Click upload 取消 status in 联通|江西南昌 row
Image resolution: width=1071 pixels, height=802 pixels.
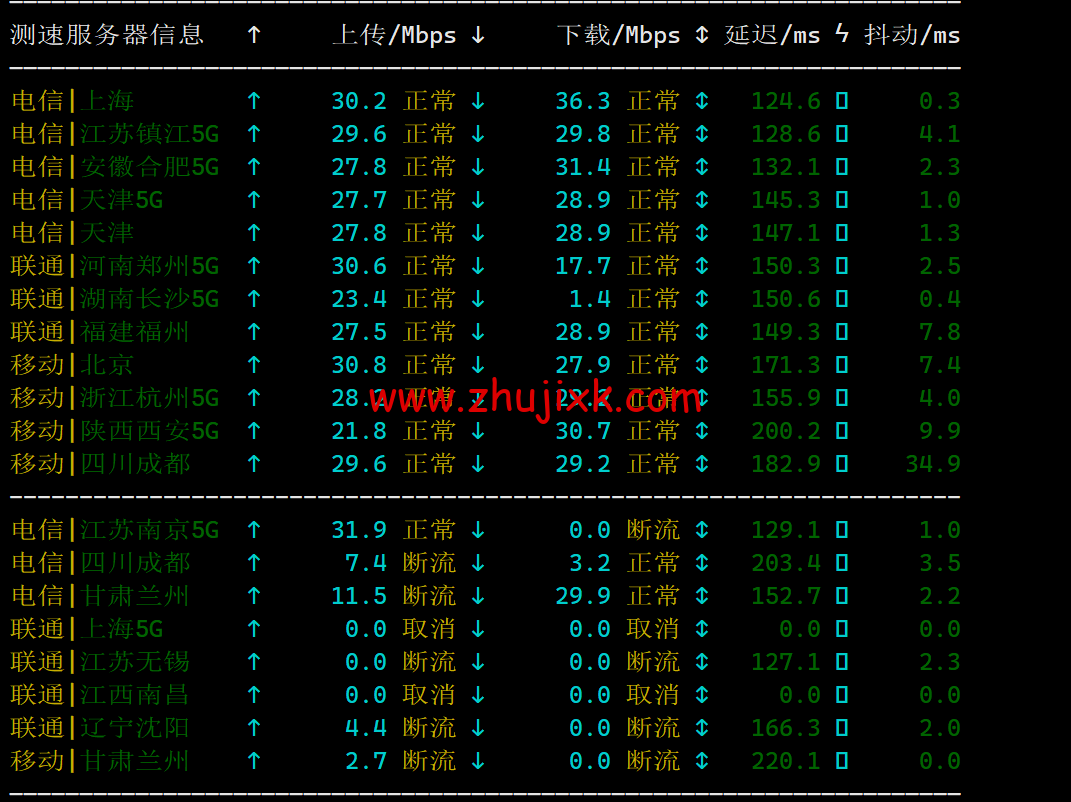[429, 695]
